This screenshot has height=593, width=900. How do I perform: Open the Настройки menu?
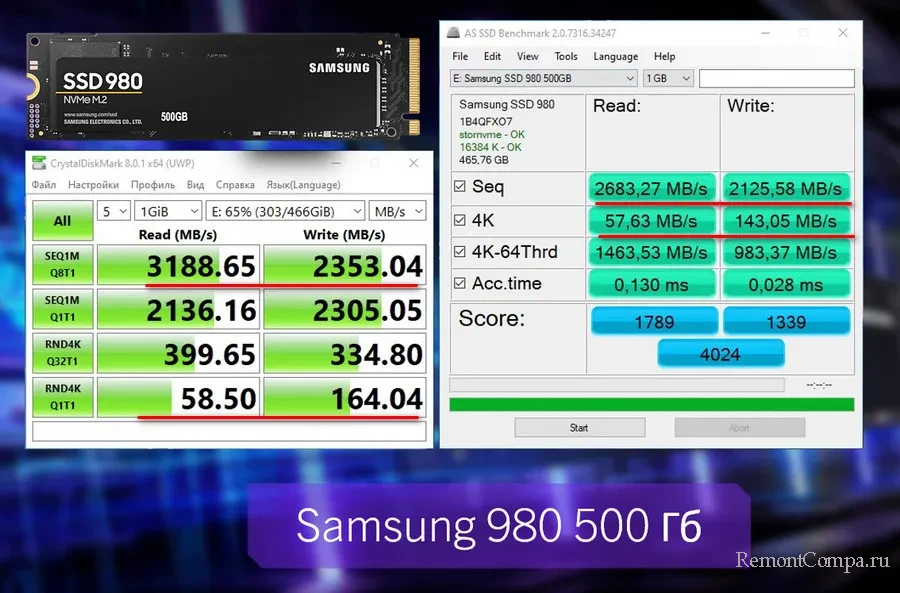pos(94,185)
